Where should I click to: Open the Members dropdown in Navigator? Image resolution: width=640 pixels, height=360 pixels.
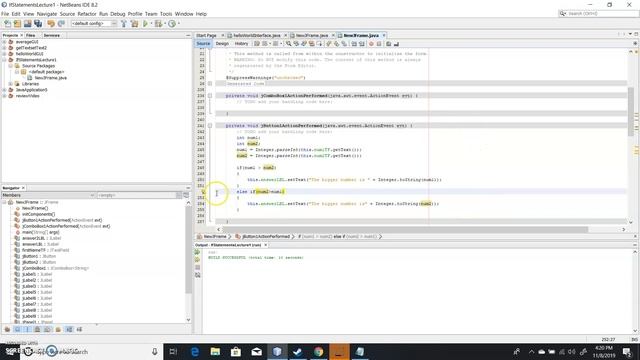coord(49,195)
